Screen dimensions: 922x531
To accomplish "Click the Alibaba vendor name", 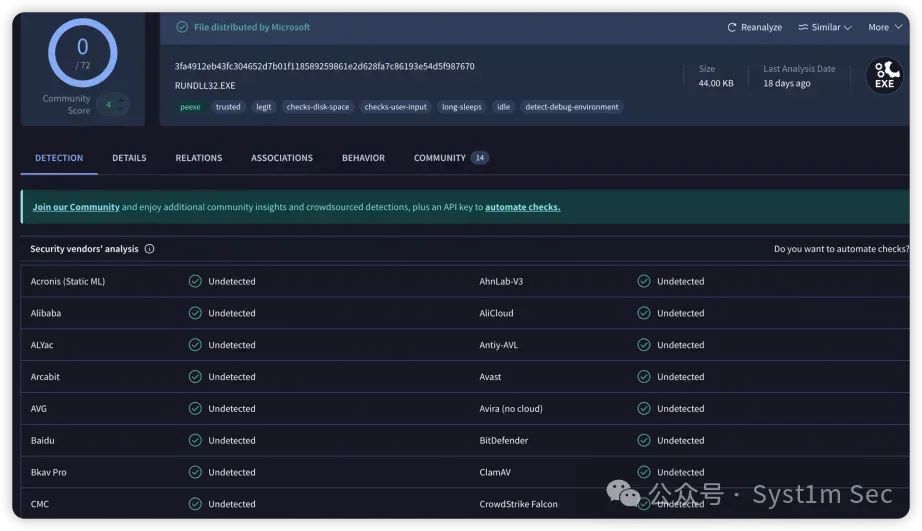I will (46, 313).
